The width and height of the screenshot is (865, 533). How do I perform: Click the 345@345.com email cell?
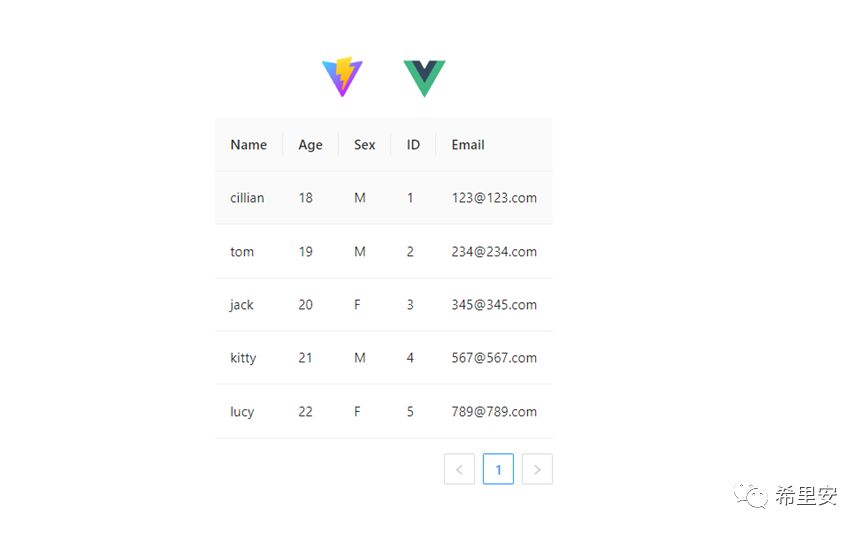point(494,305)
